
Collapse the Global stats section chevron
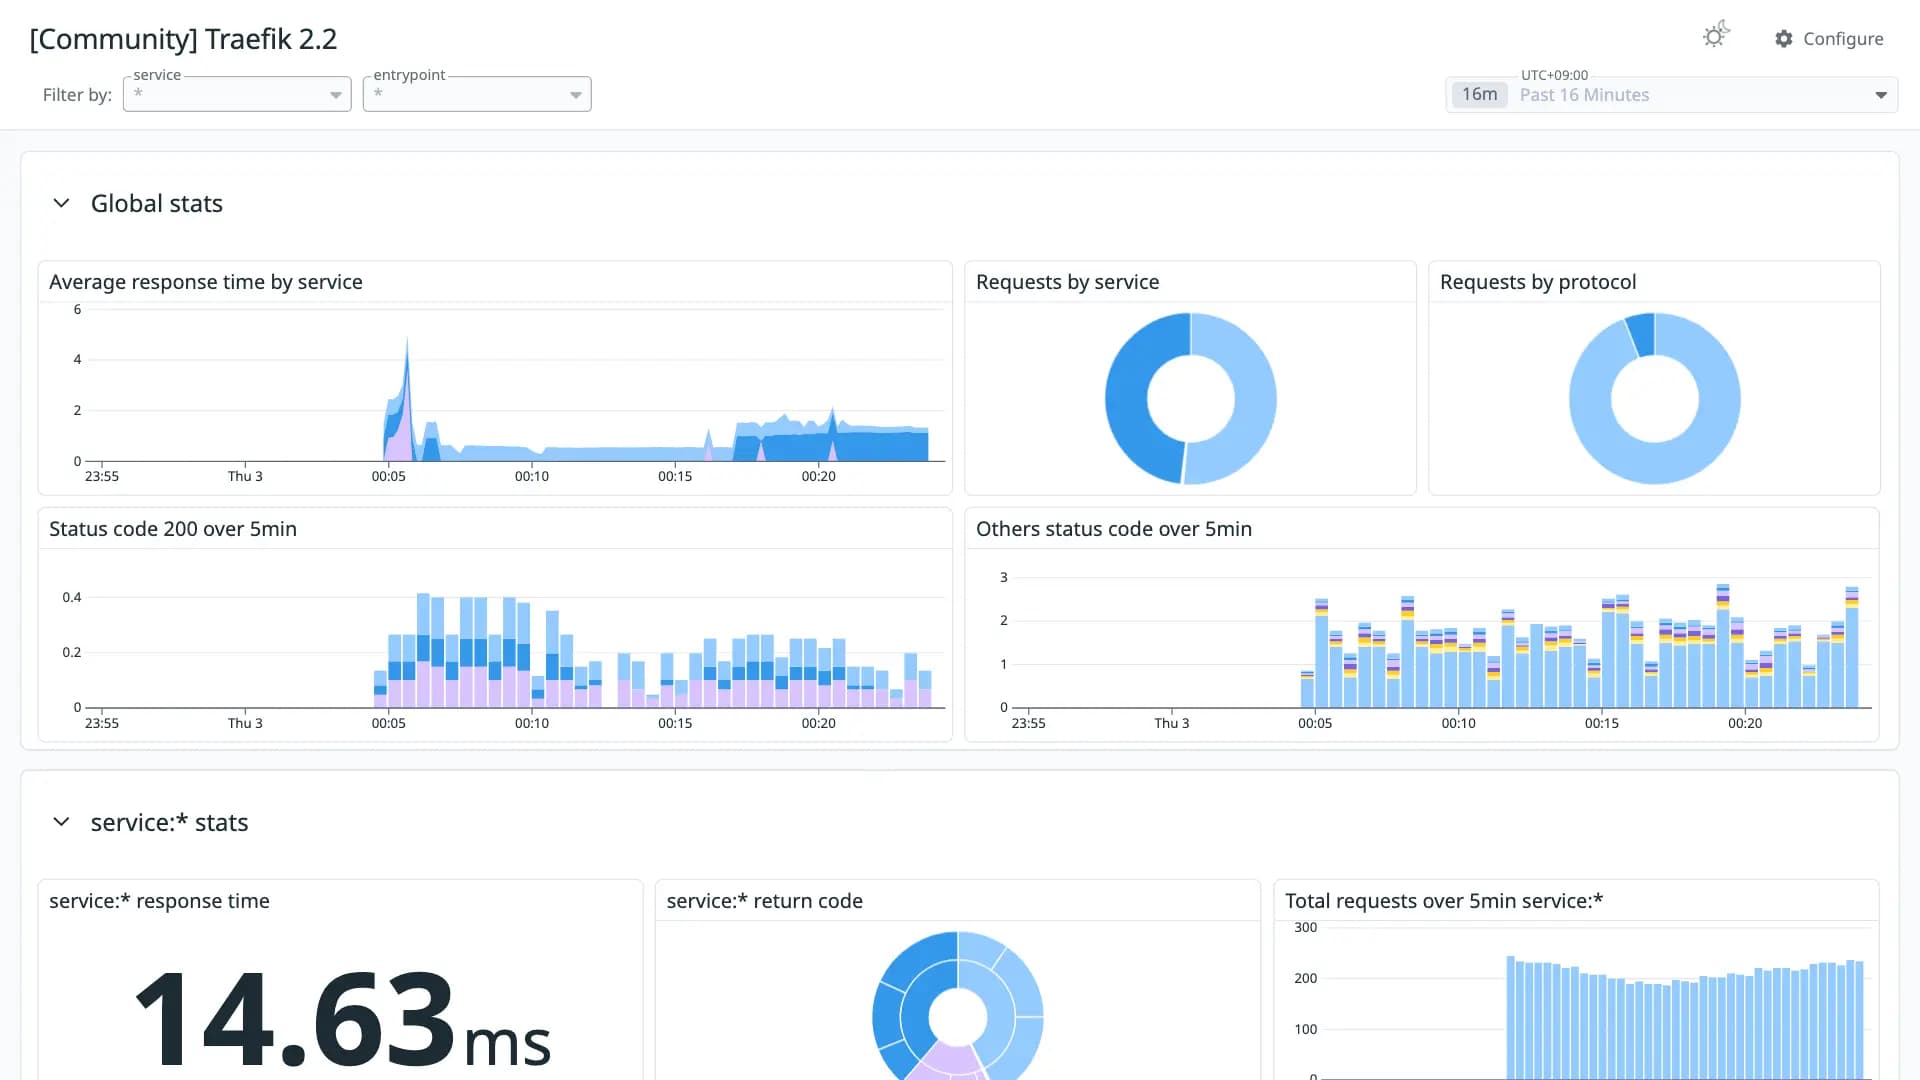pos(61,203)
